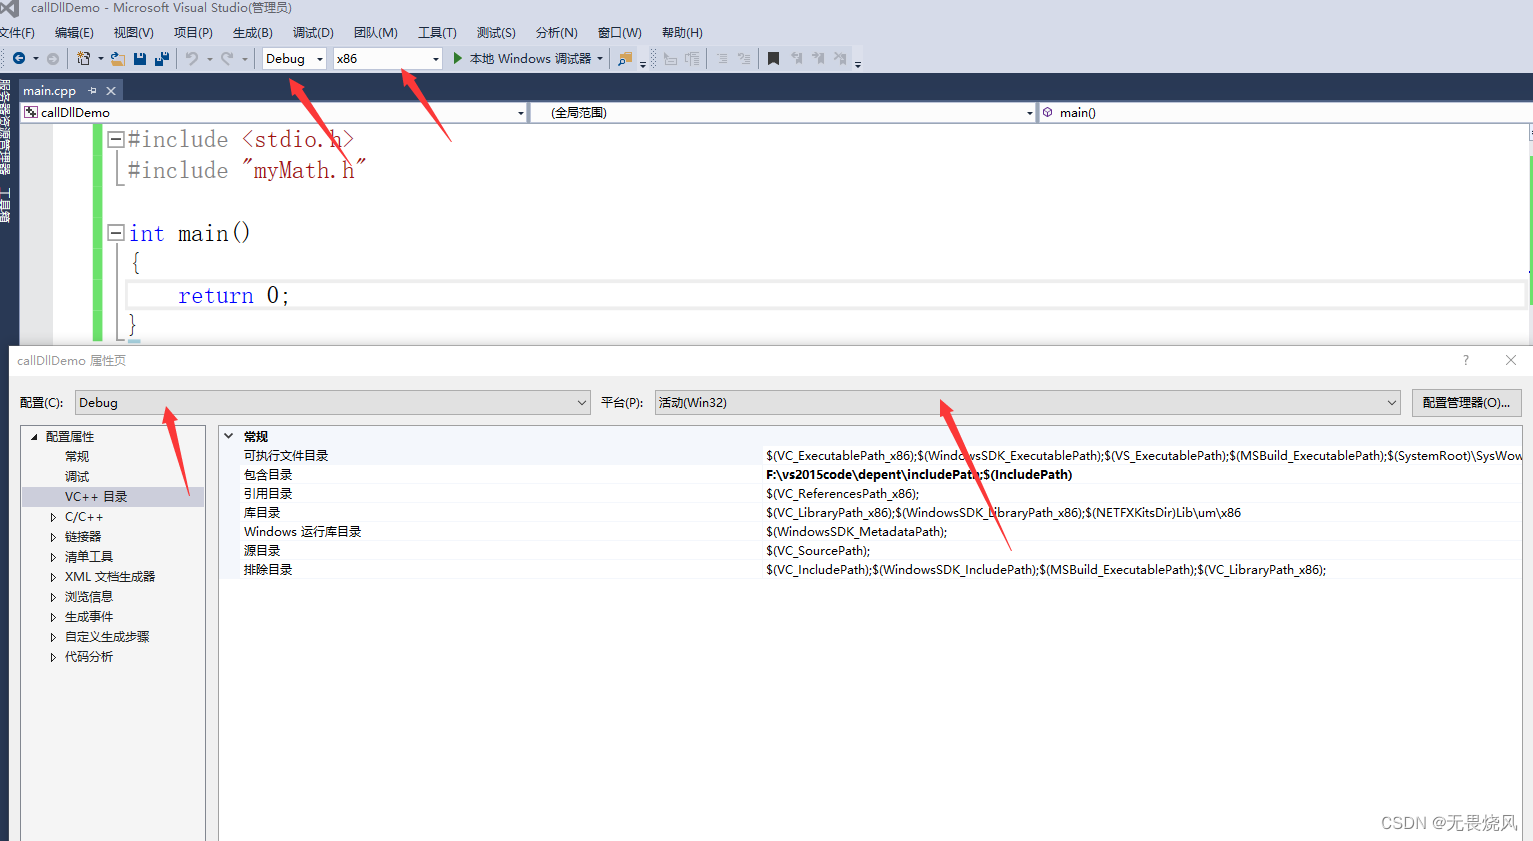Select VC++ 目录 in the property tree
Viewport: 1533px width, 841px height.
tap(96, 497)
